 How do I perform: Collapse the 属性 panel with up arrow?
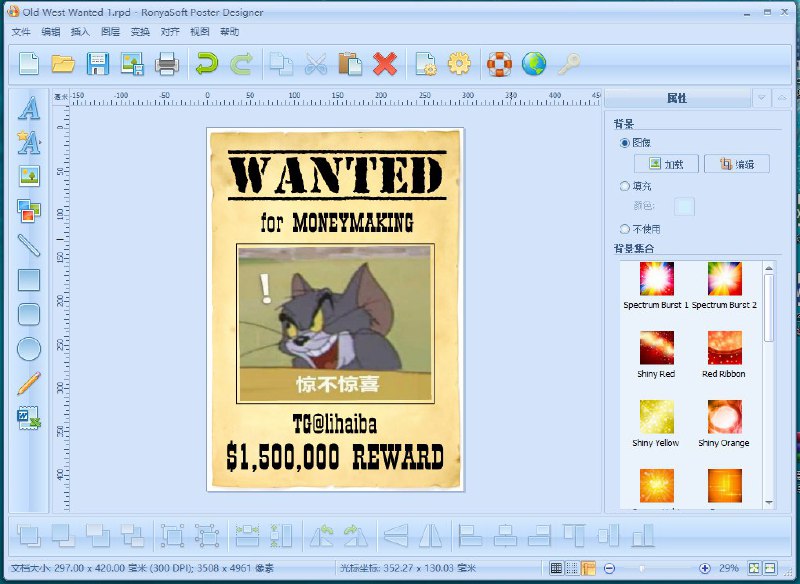point(782,98)
